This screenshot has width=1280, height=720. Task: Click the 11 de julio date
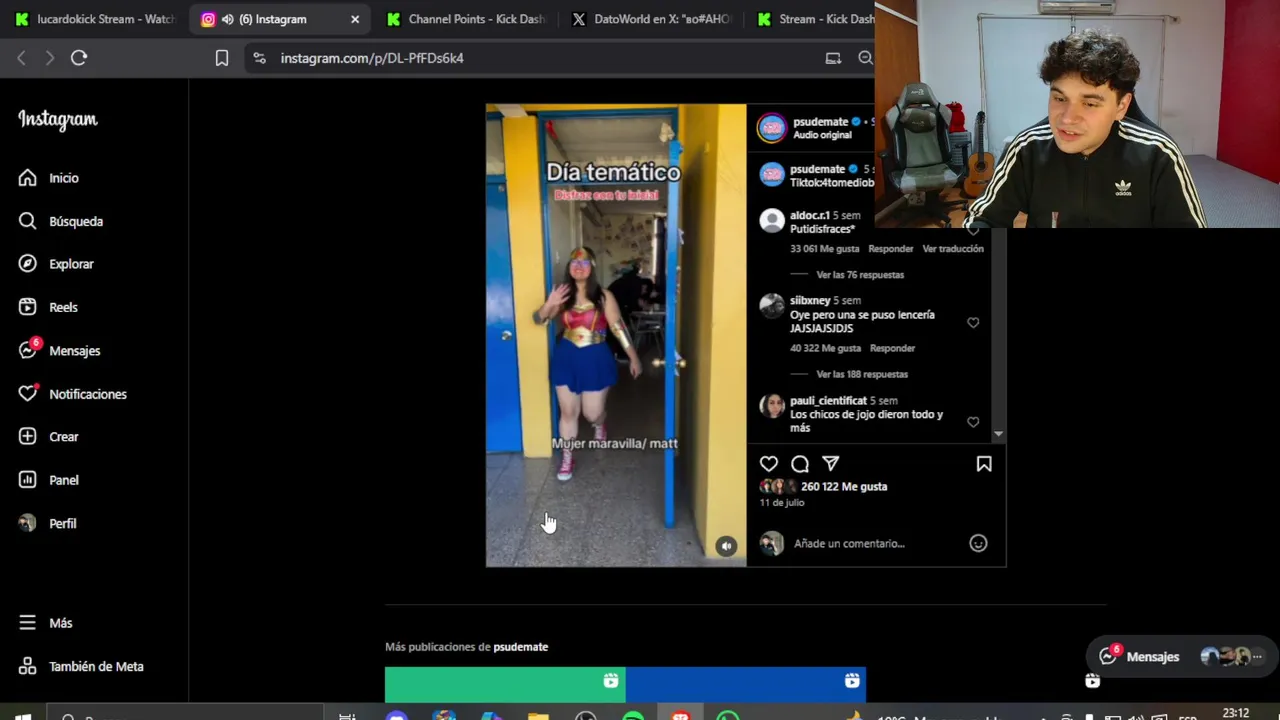[x=782, y=503]
